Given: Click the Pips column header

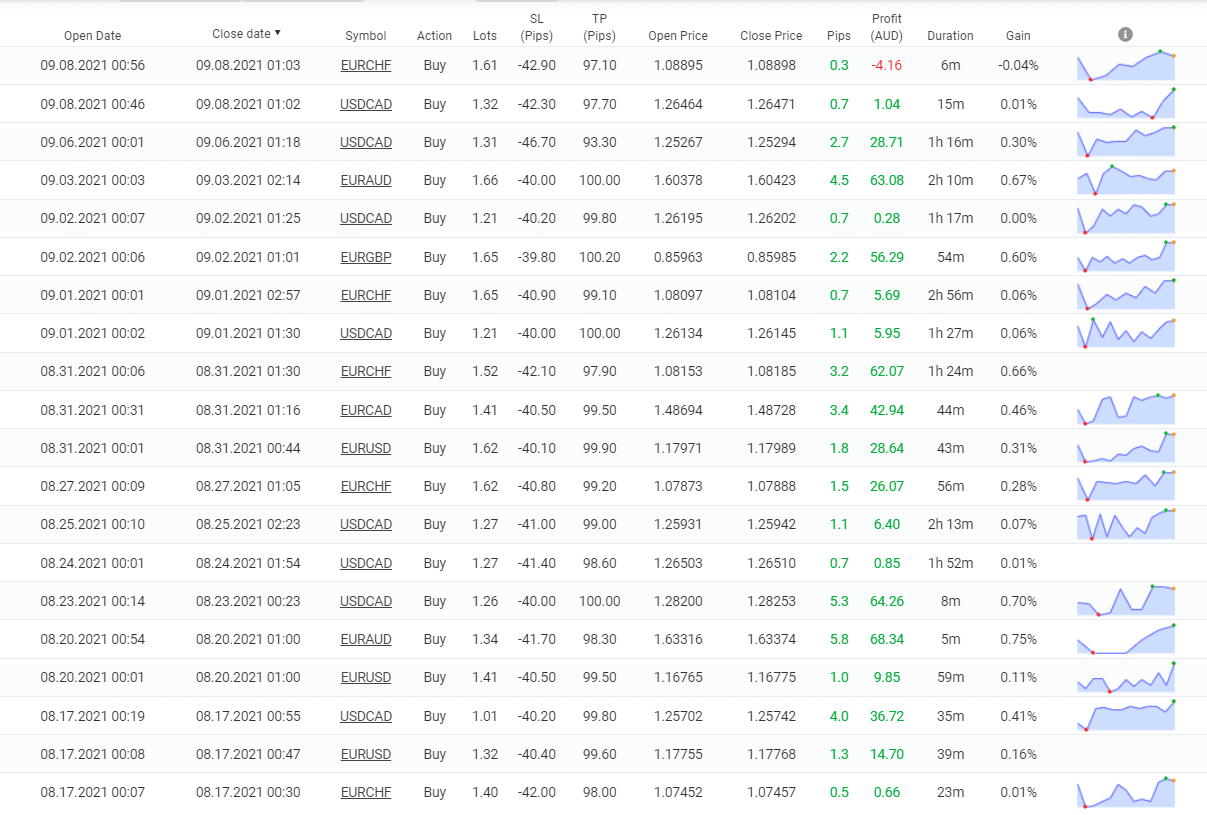Looking at the screenshot, I should pyautogui.click(x=838, y=36).
